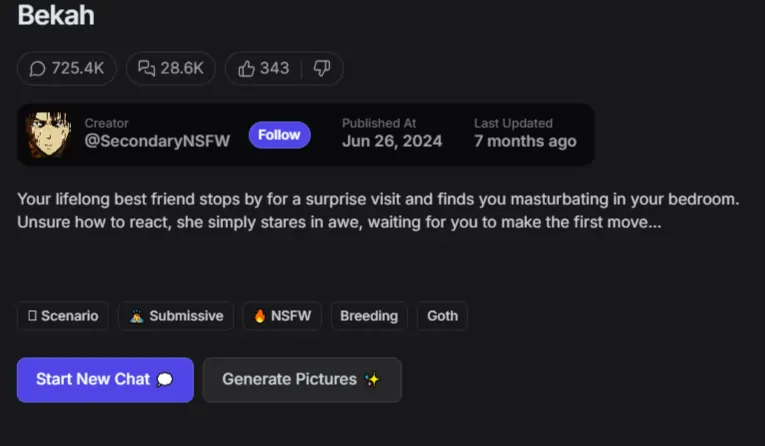
Task: Click the thumbs up like icon
Action: pyautogui.click(x=246, y=68)
